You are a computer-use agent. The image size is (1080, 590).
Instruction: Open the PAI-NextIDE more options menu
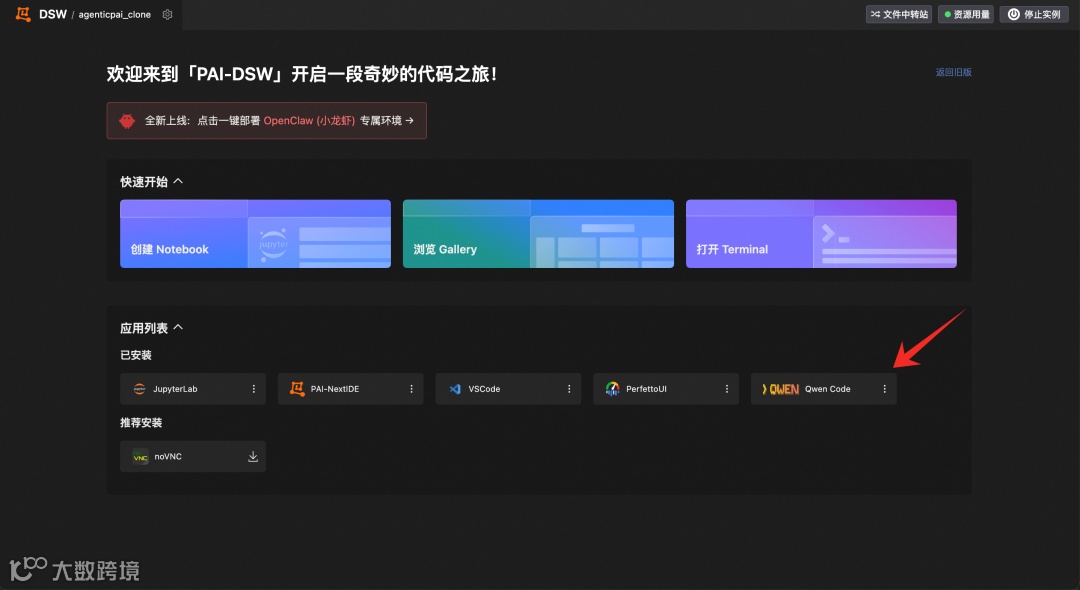411,389
